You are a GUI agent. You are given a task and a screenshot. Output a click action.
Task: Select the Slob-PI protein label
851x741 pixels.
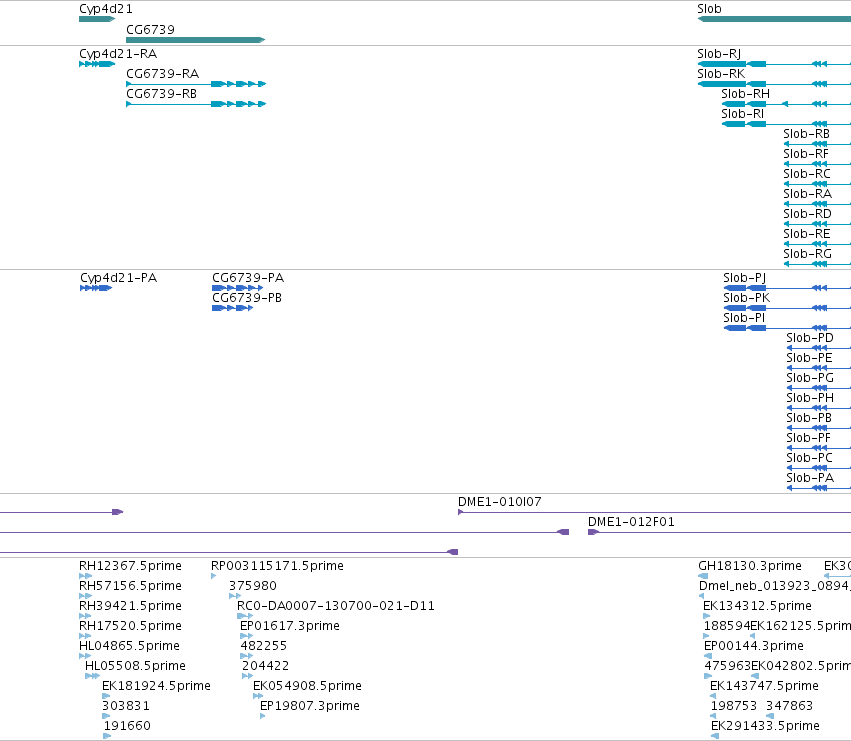click(x=744, y=318)
